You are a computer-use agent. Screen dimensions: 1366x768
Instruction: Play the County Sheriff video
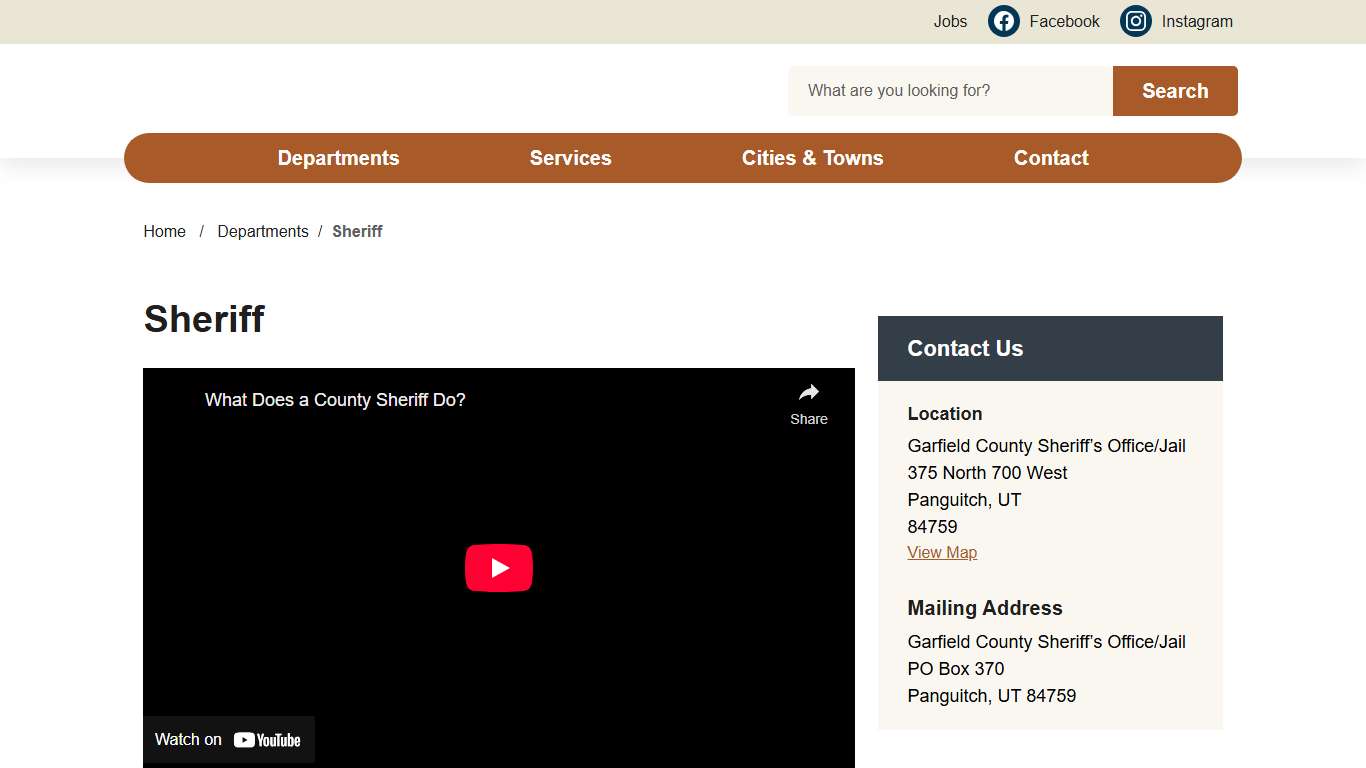pos(498,568)
